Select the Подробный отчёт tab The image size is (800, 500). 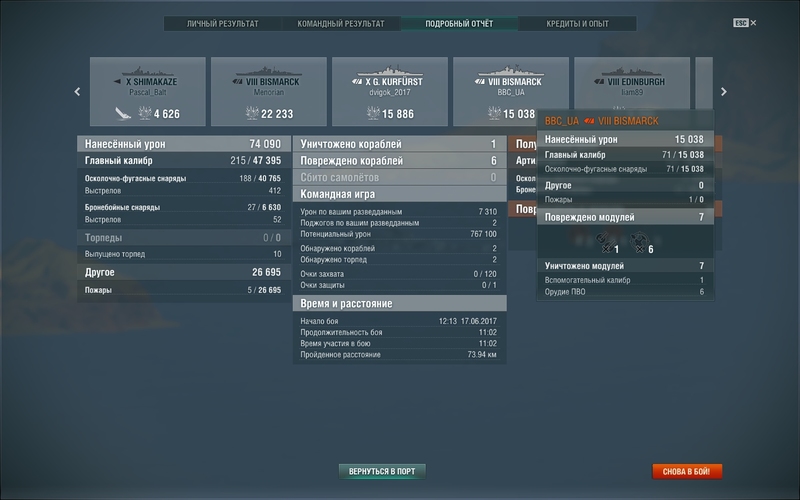[x=459, y=23]
